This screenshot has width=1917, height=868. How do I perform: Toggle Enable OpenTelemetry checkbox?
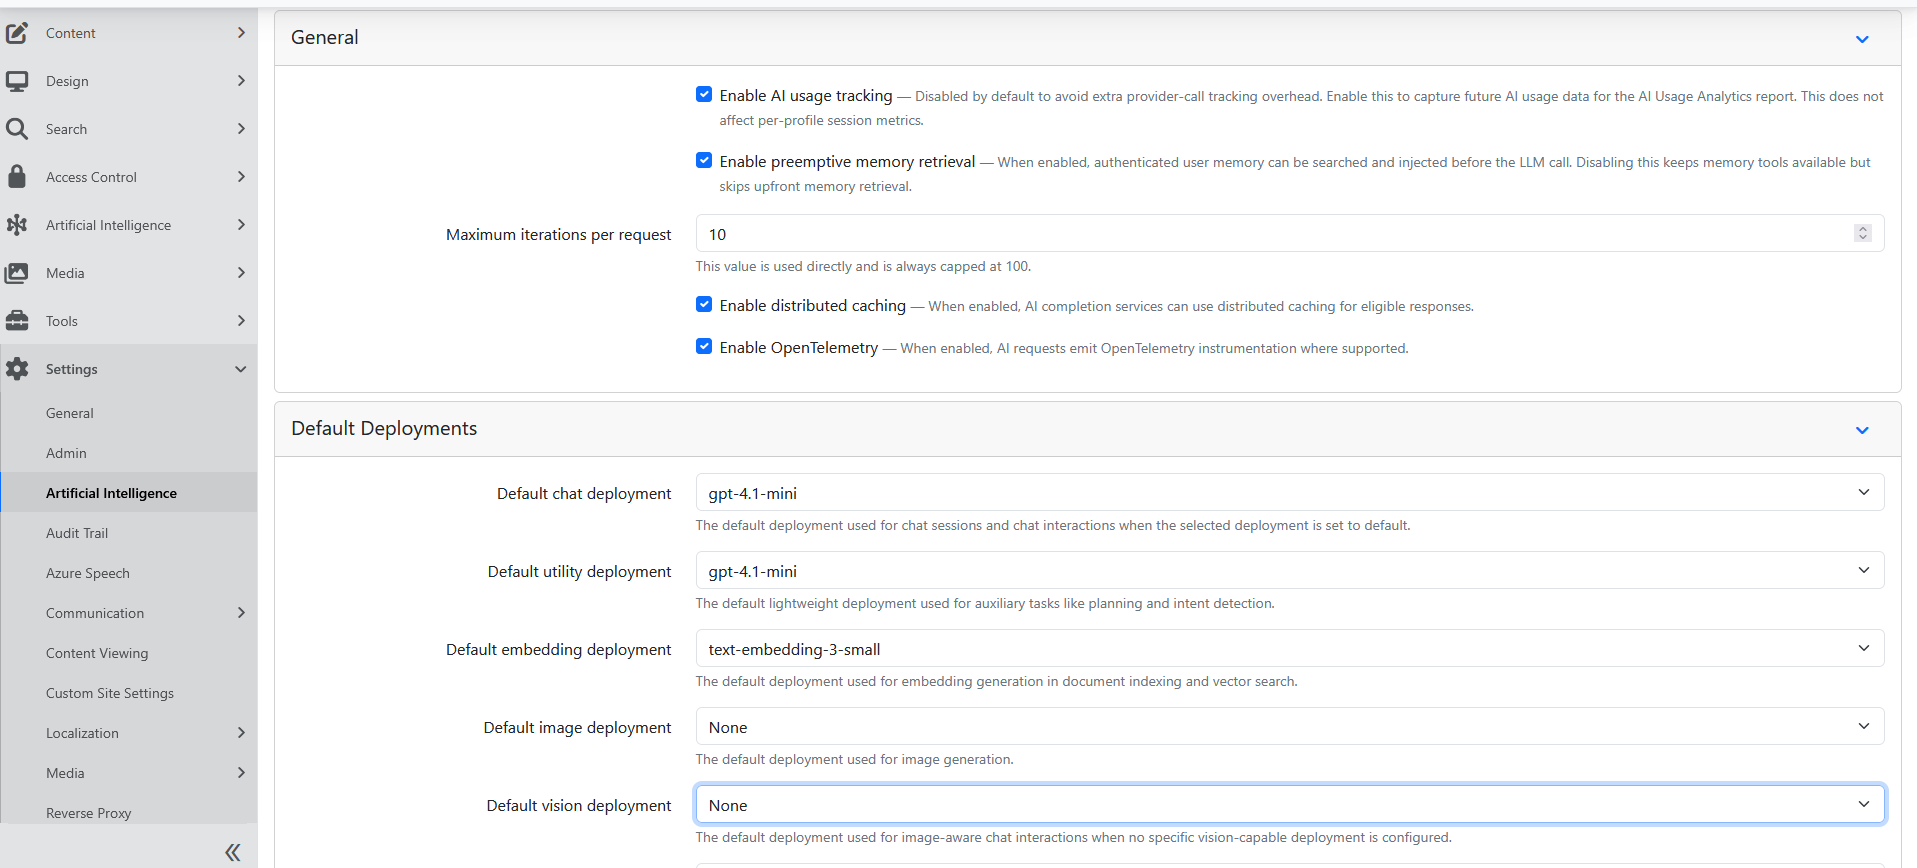704,346
